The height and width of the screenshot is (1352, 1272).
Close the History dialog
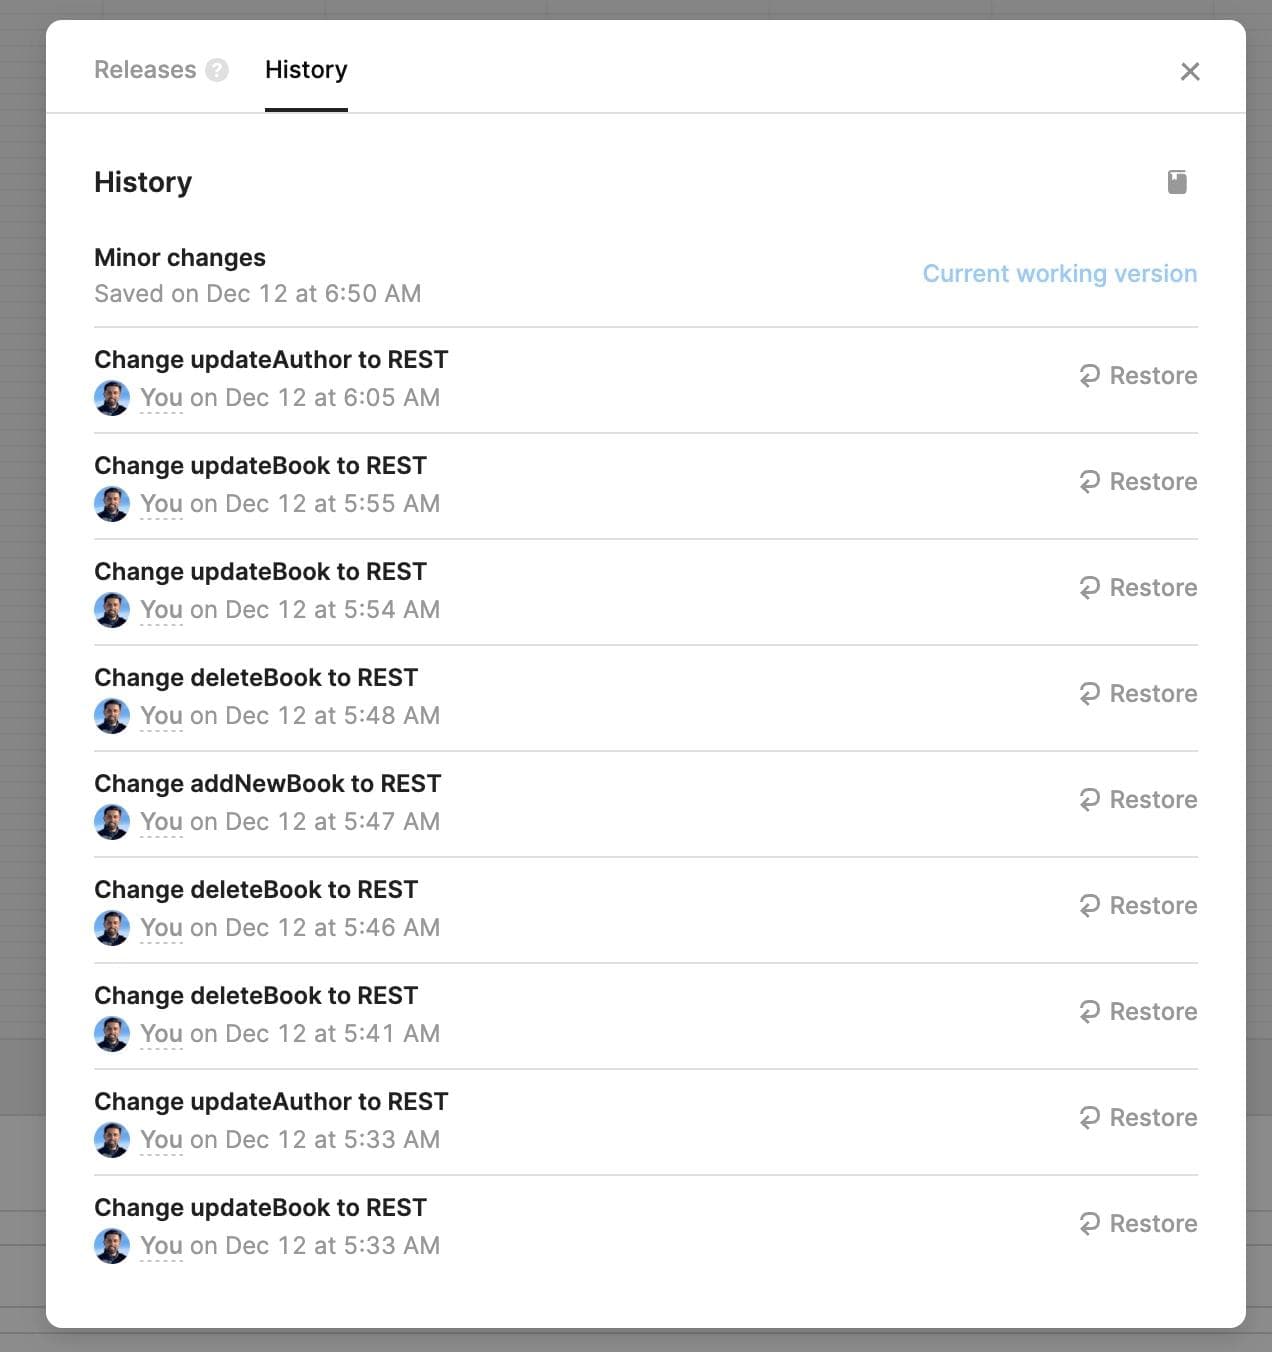[1189, 71]
